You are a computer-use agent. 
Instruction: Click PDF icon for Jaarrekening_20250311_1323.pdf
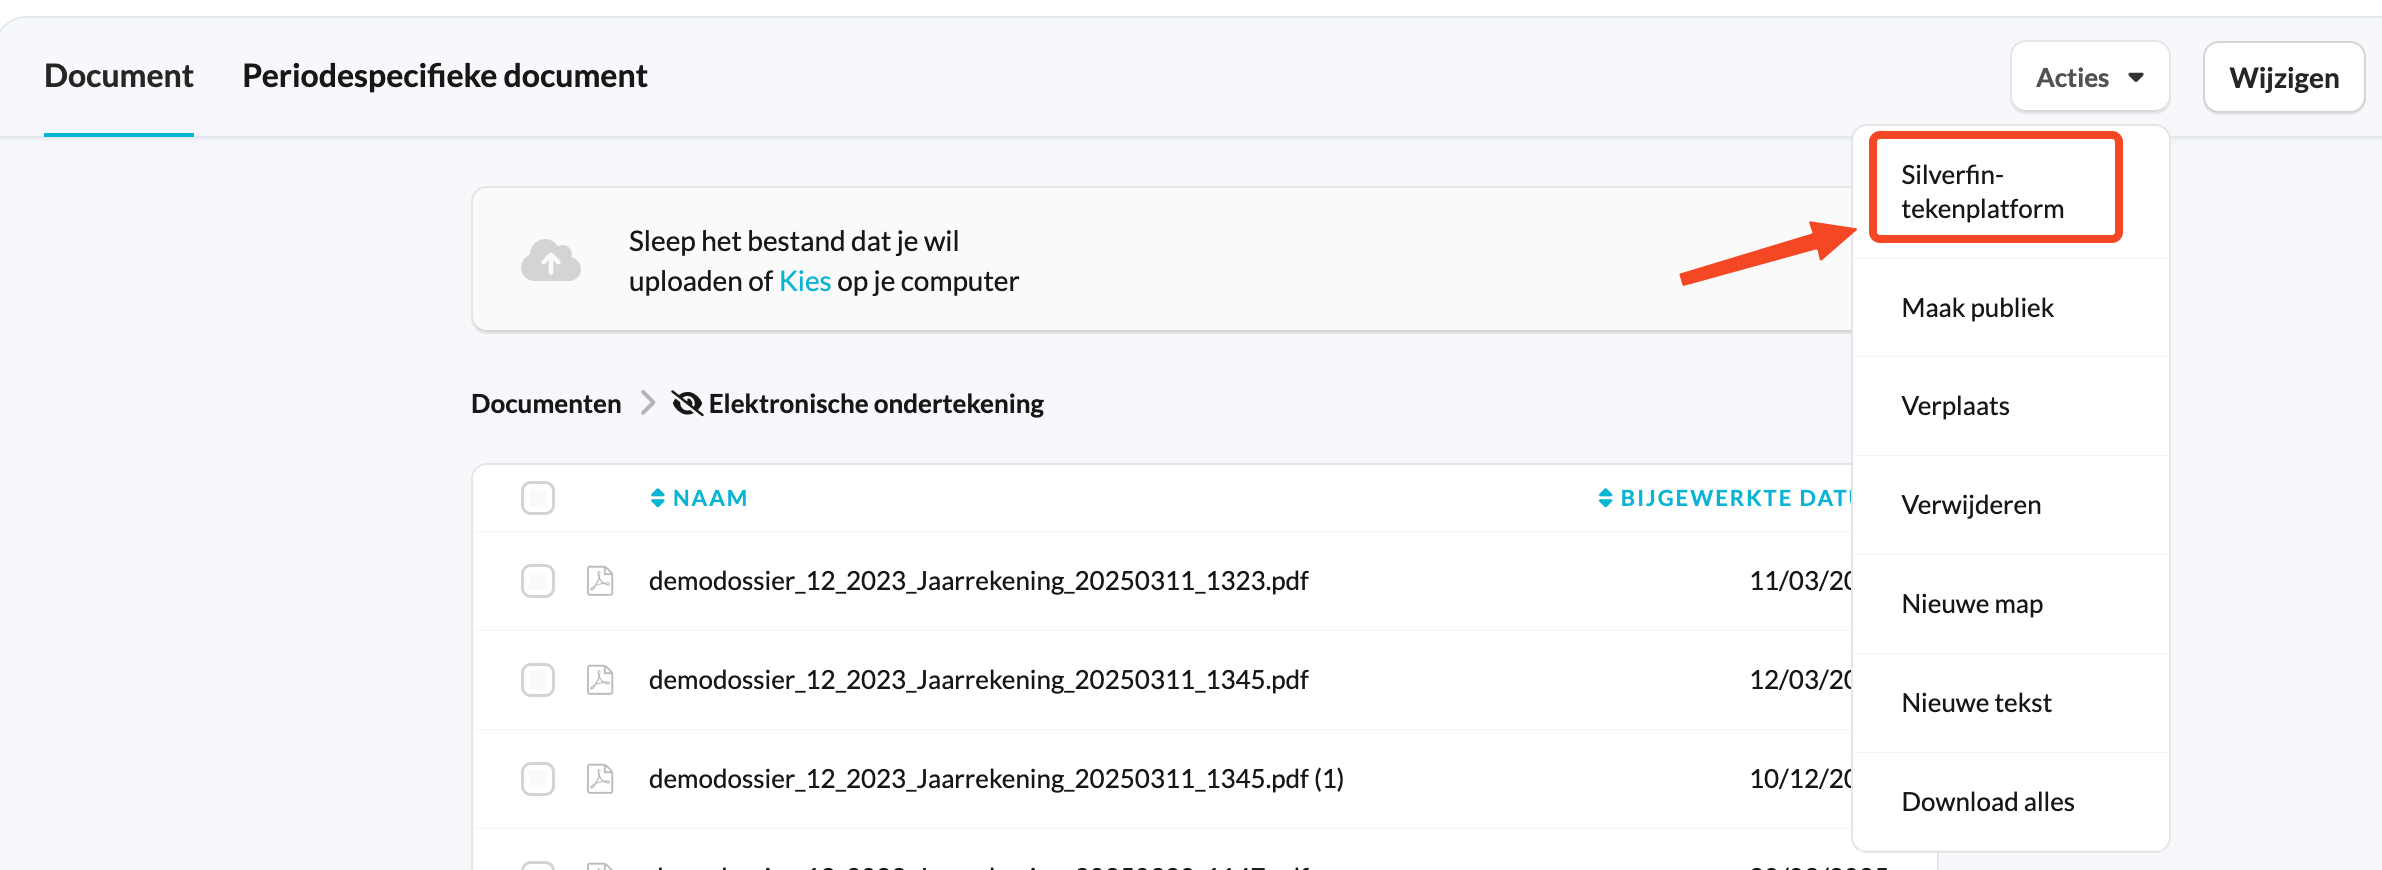[x=600, y=581]
